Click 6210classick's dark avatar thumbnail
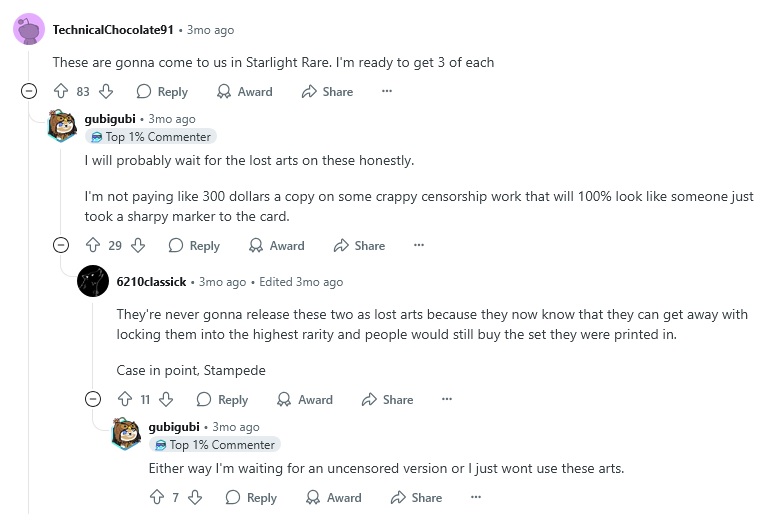Screen dimensions: 775x526 coord(93,282)
